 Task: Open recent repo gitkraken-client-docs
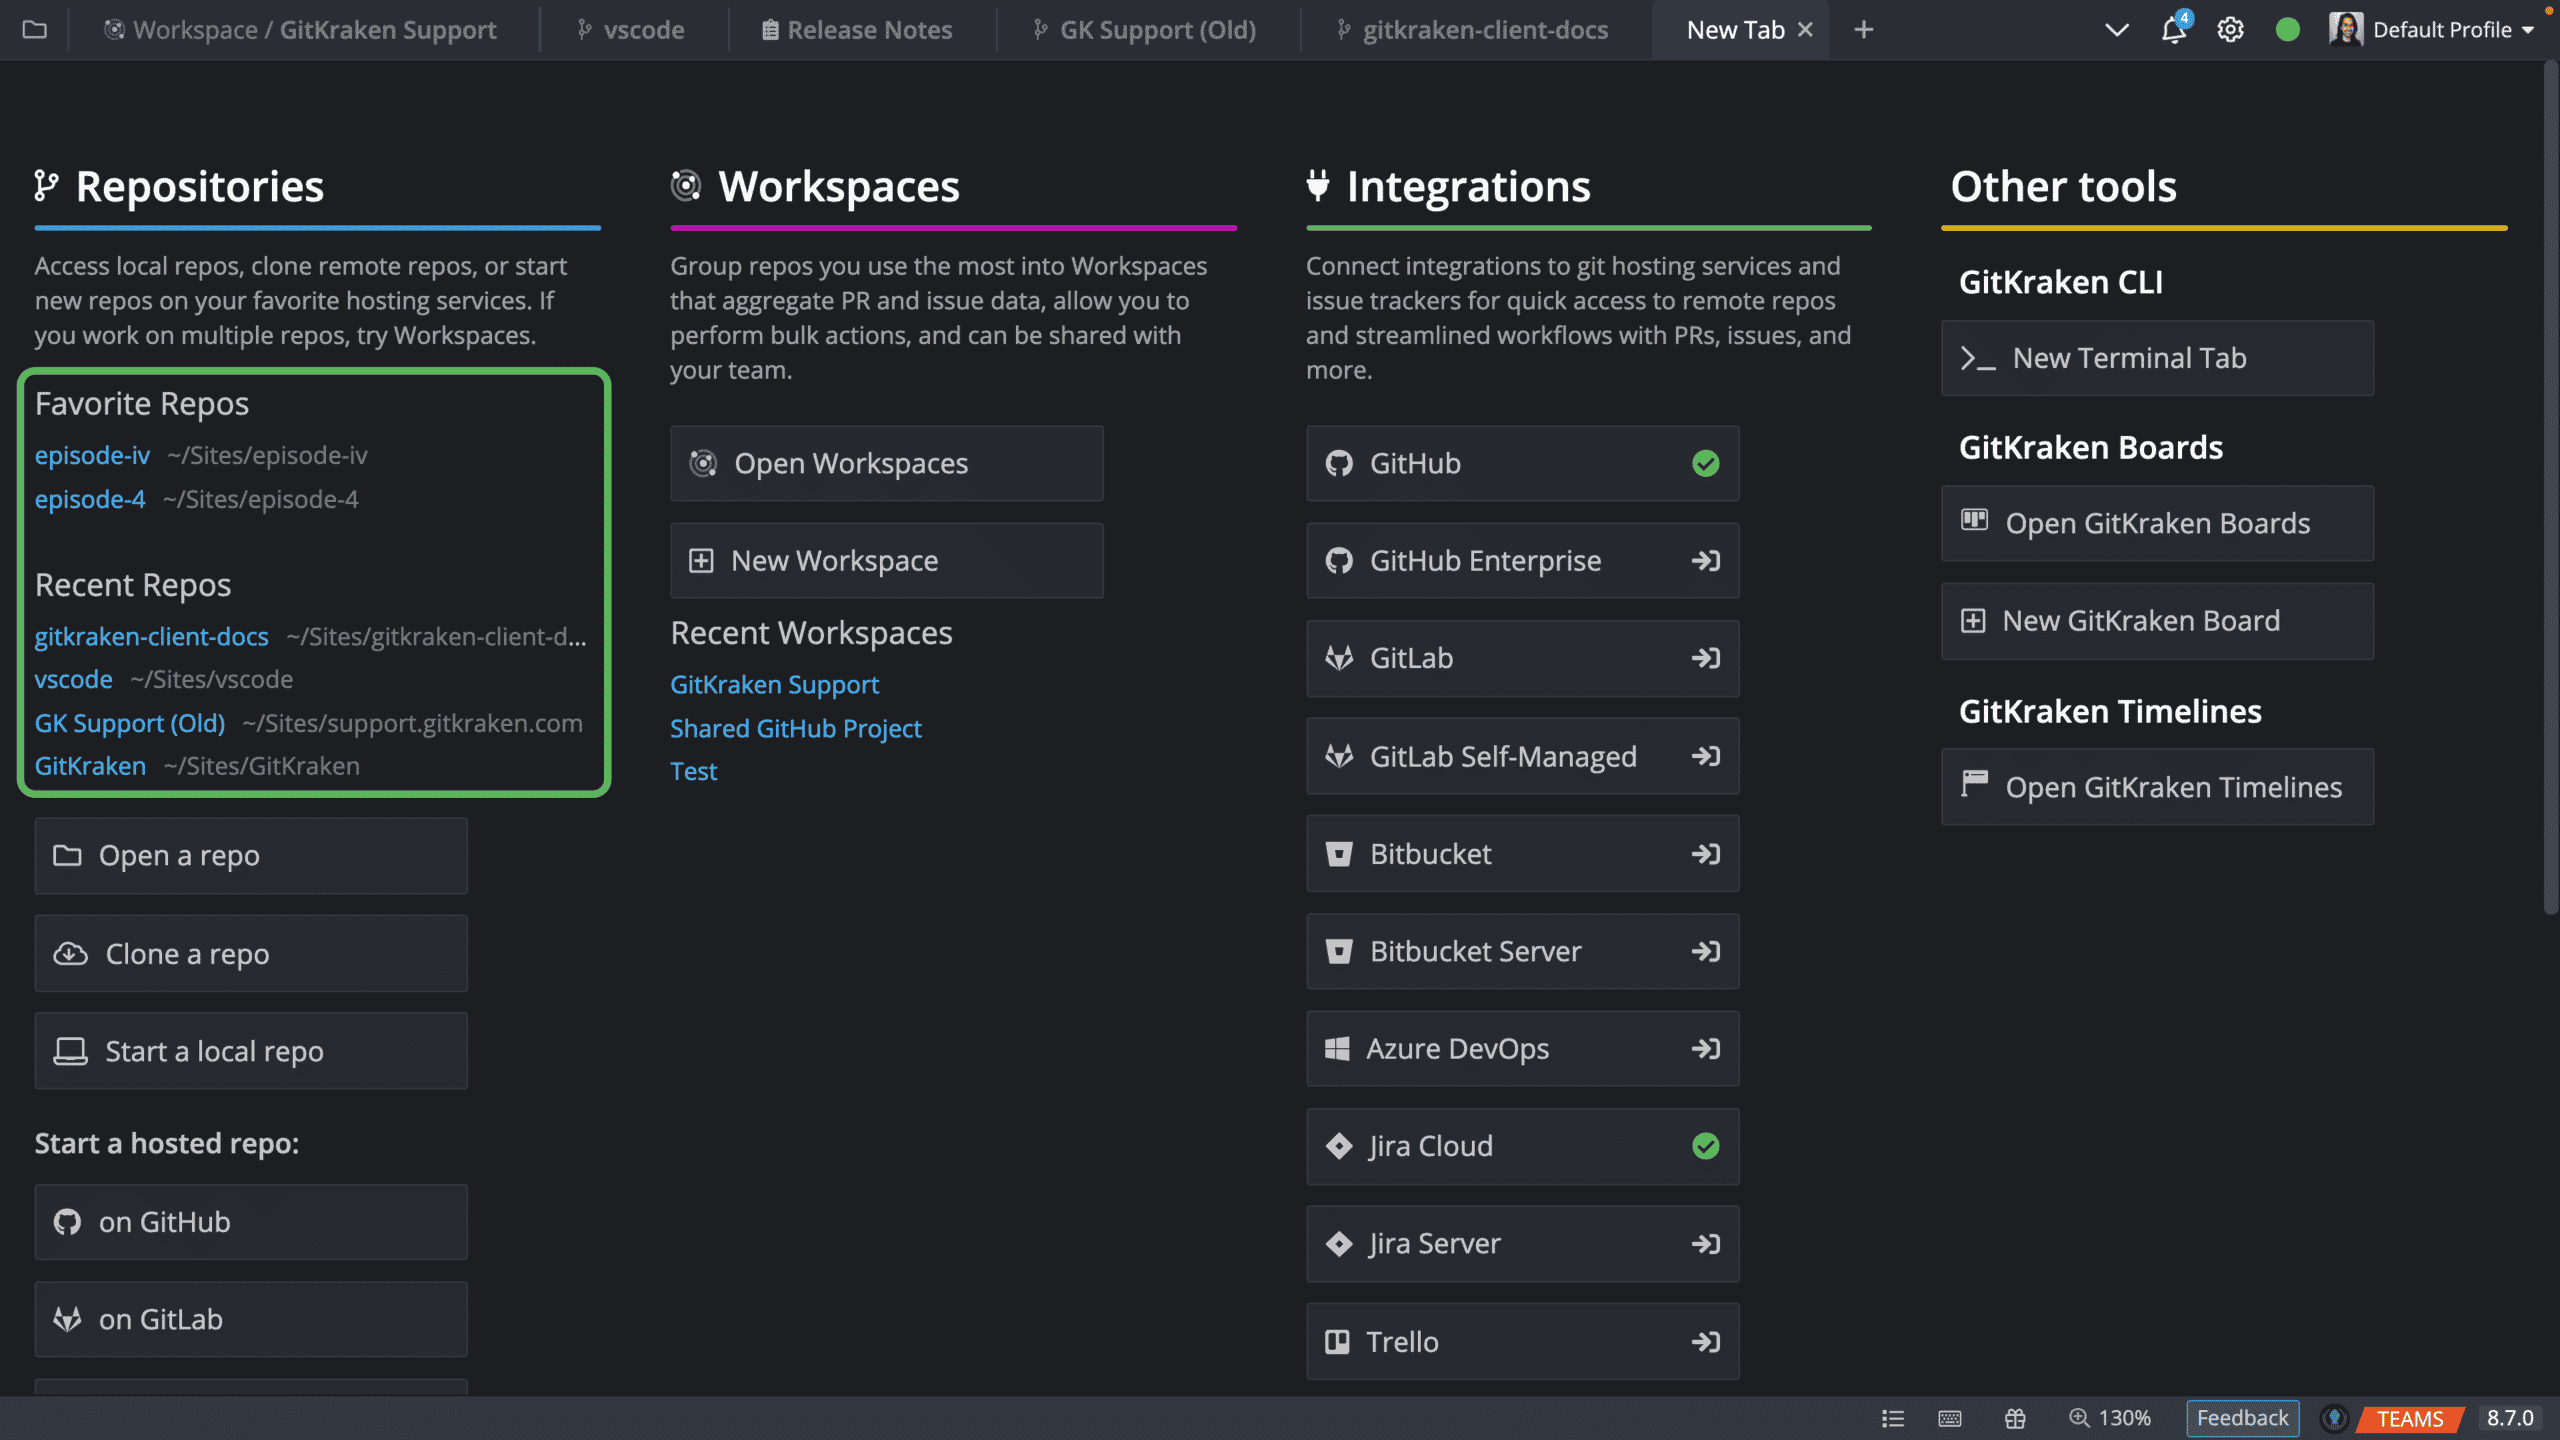click(152, 636)
